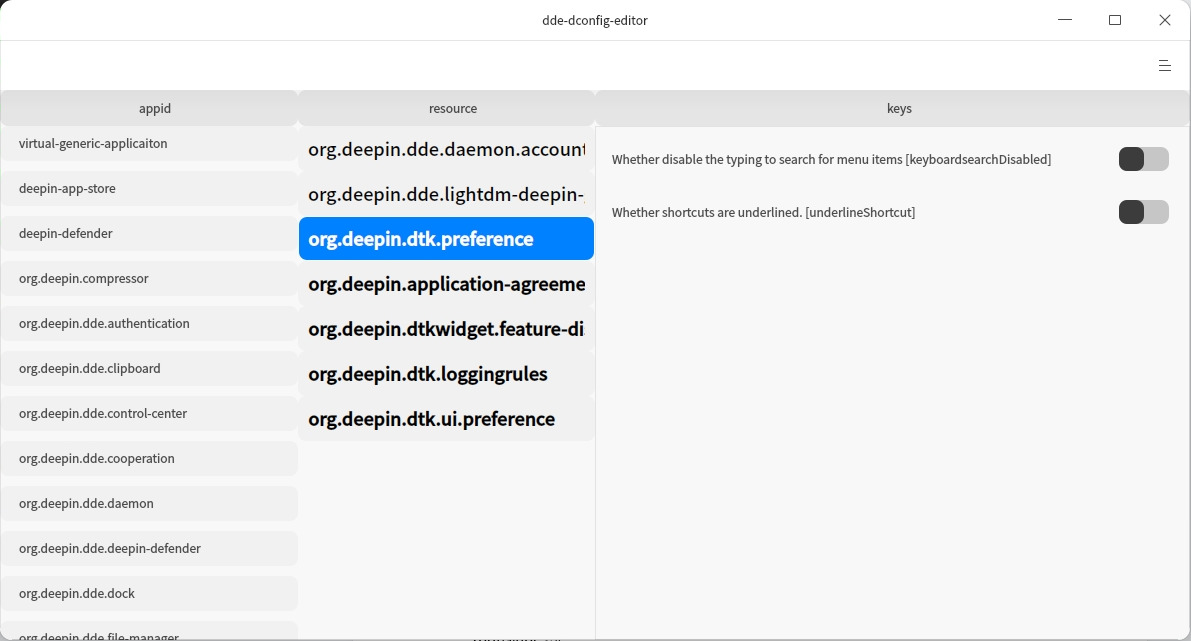Click the resource column header

(x=447, y=109)
